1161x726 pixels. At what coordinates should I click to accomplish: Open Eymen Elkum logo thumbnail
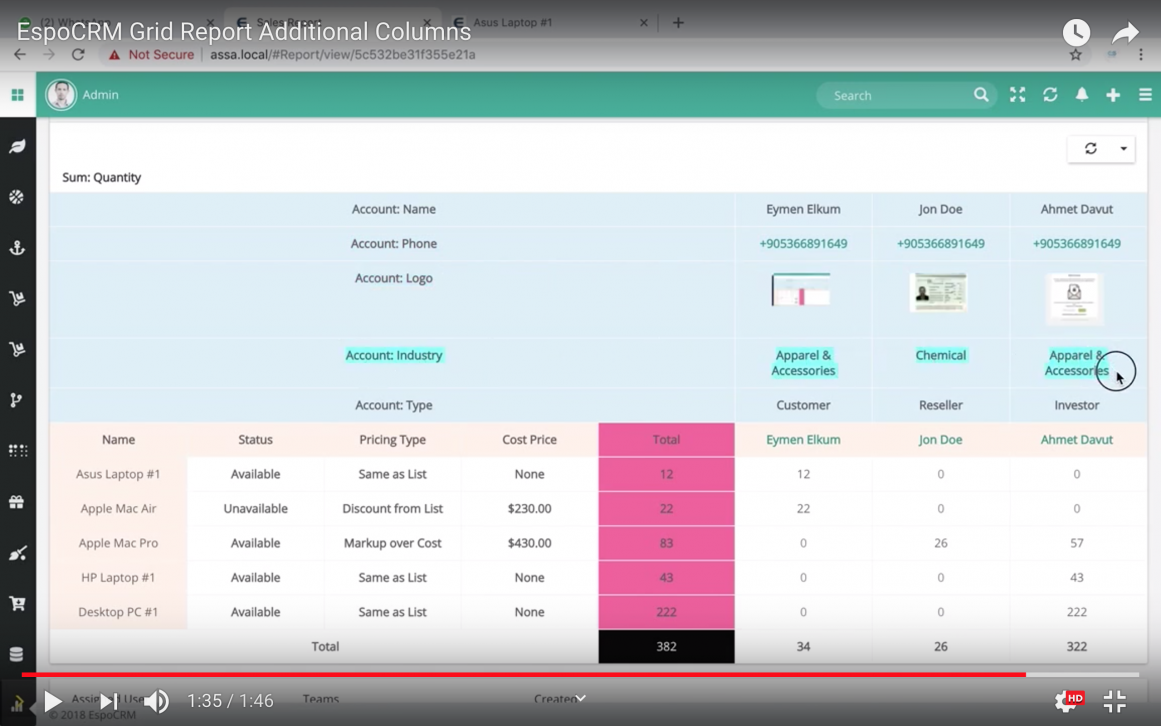point(800,289)
